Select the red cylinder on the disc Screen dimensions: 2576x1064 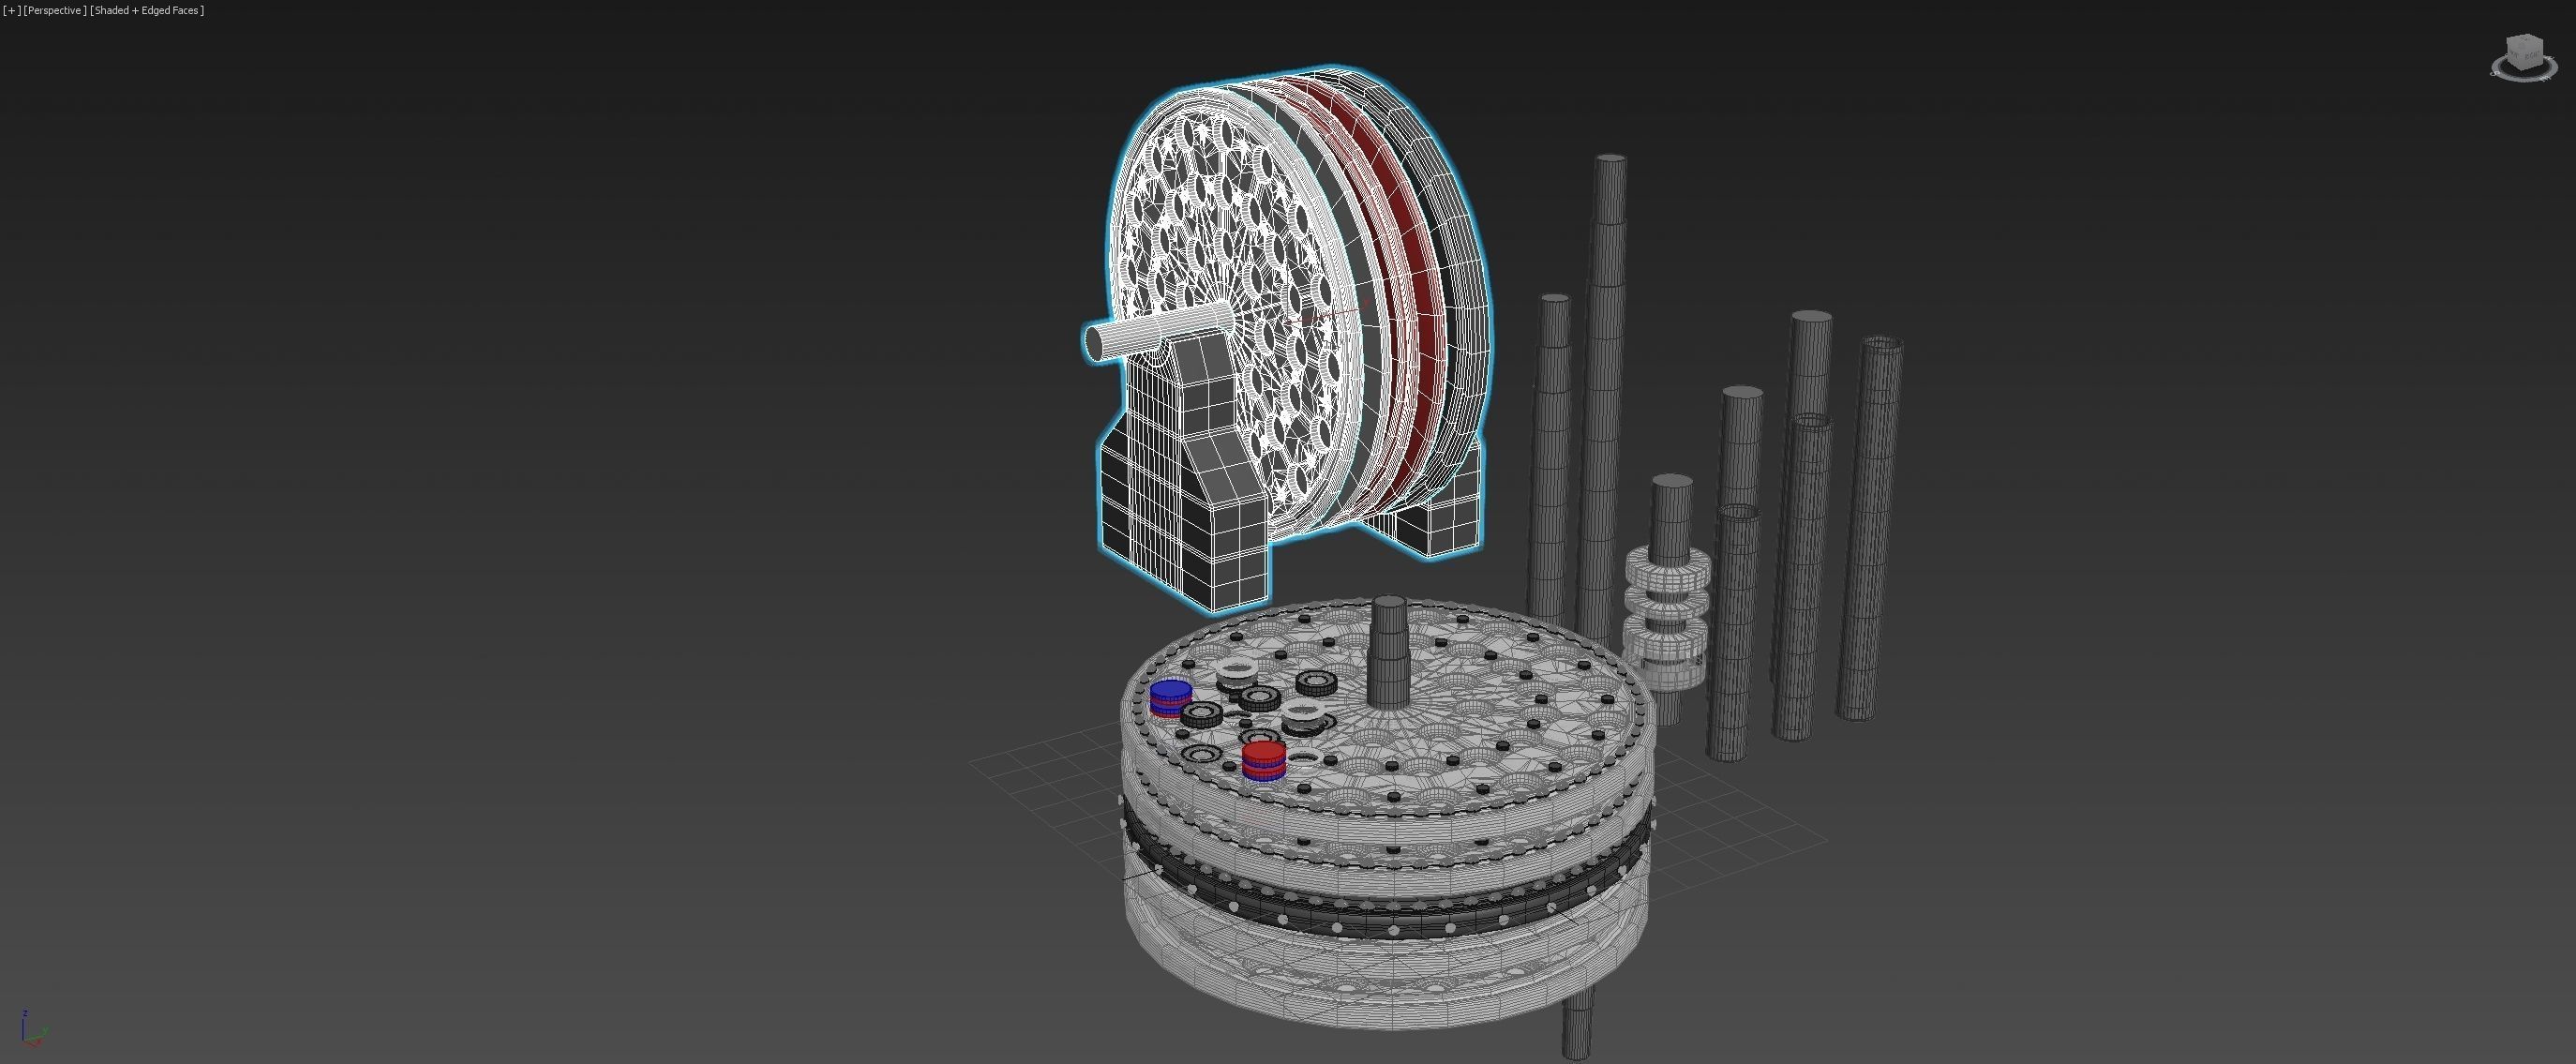coord(1264,760)
